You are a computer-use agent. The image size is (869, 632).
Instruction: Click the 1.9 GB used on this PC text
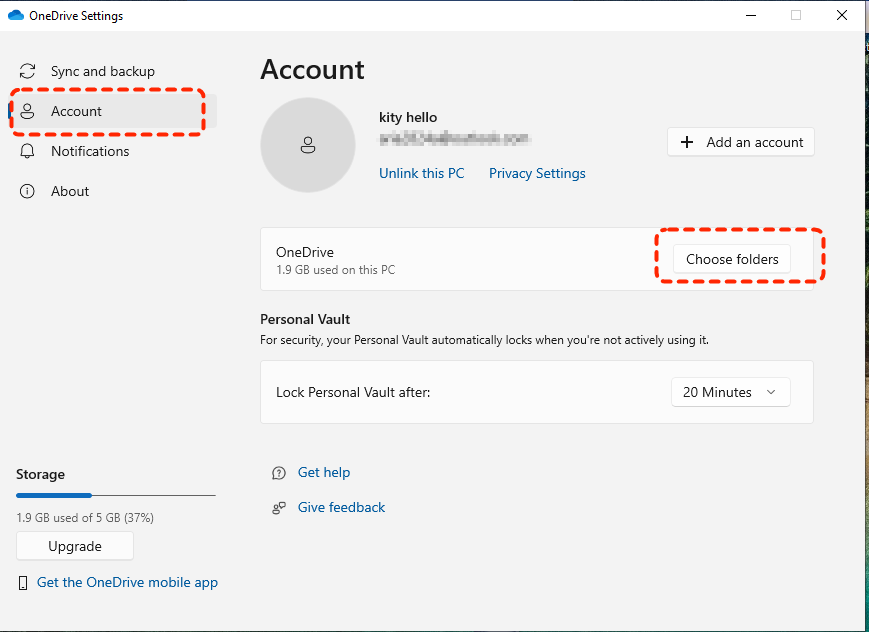(x=335, y=270)
